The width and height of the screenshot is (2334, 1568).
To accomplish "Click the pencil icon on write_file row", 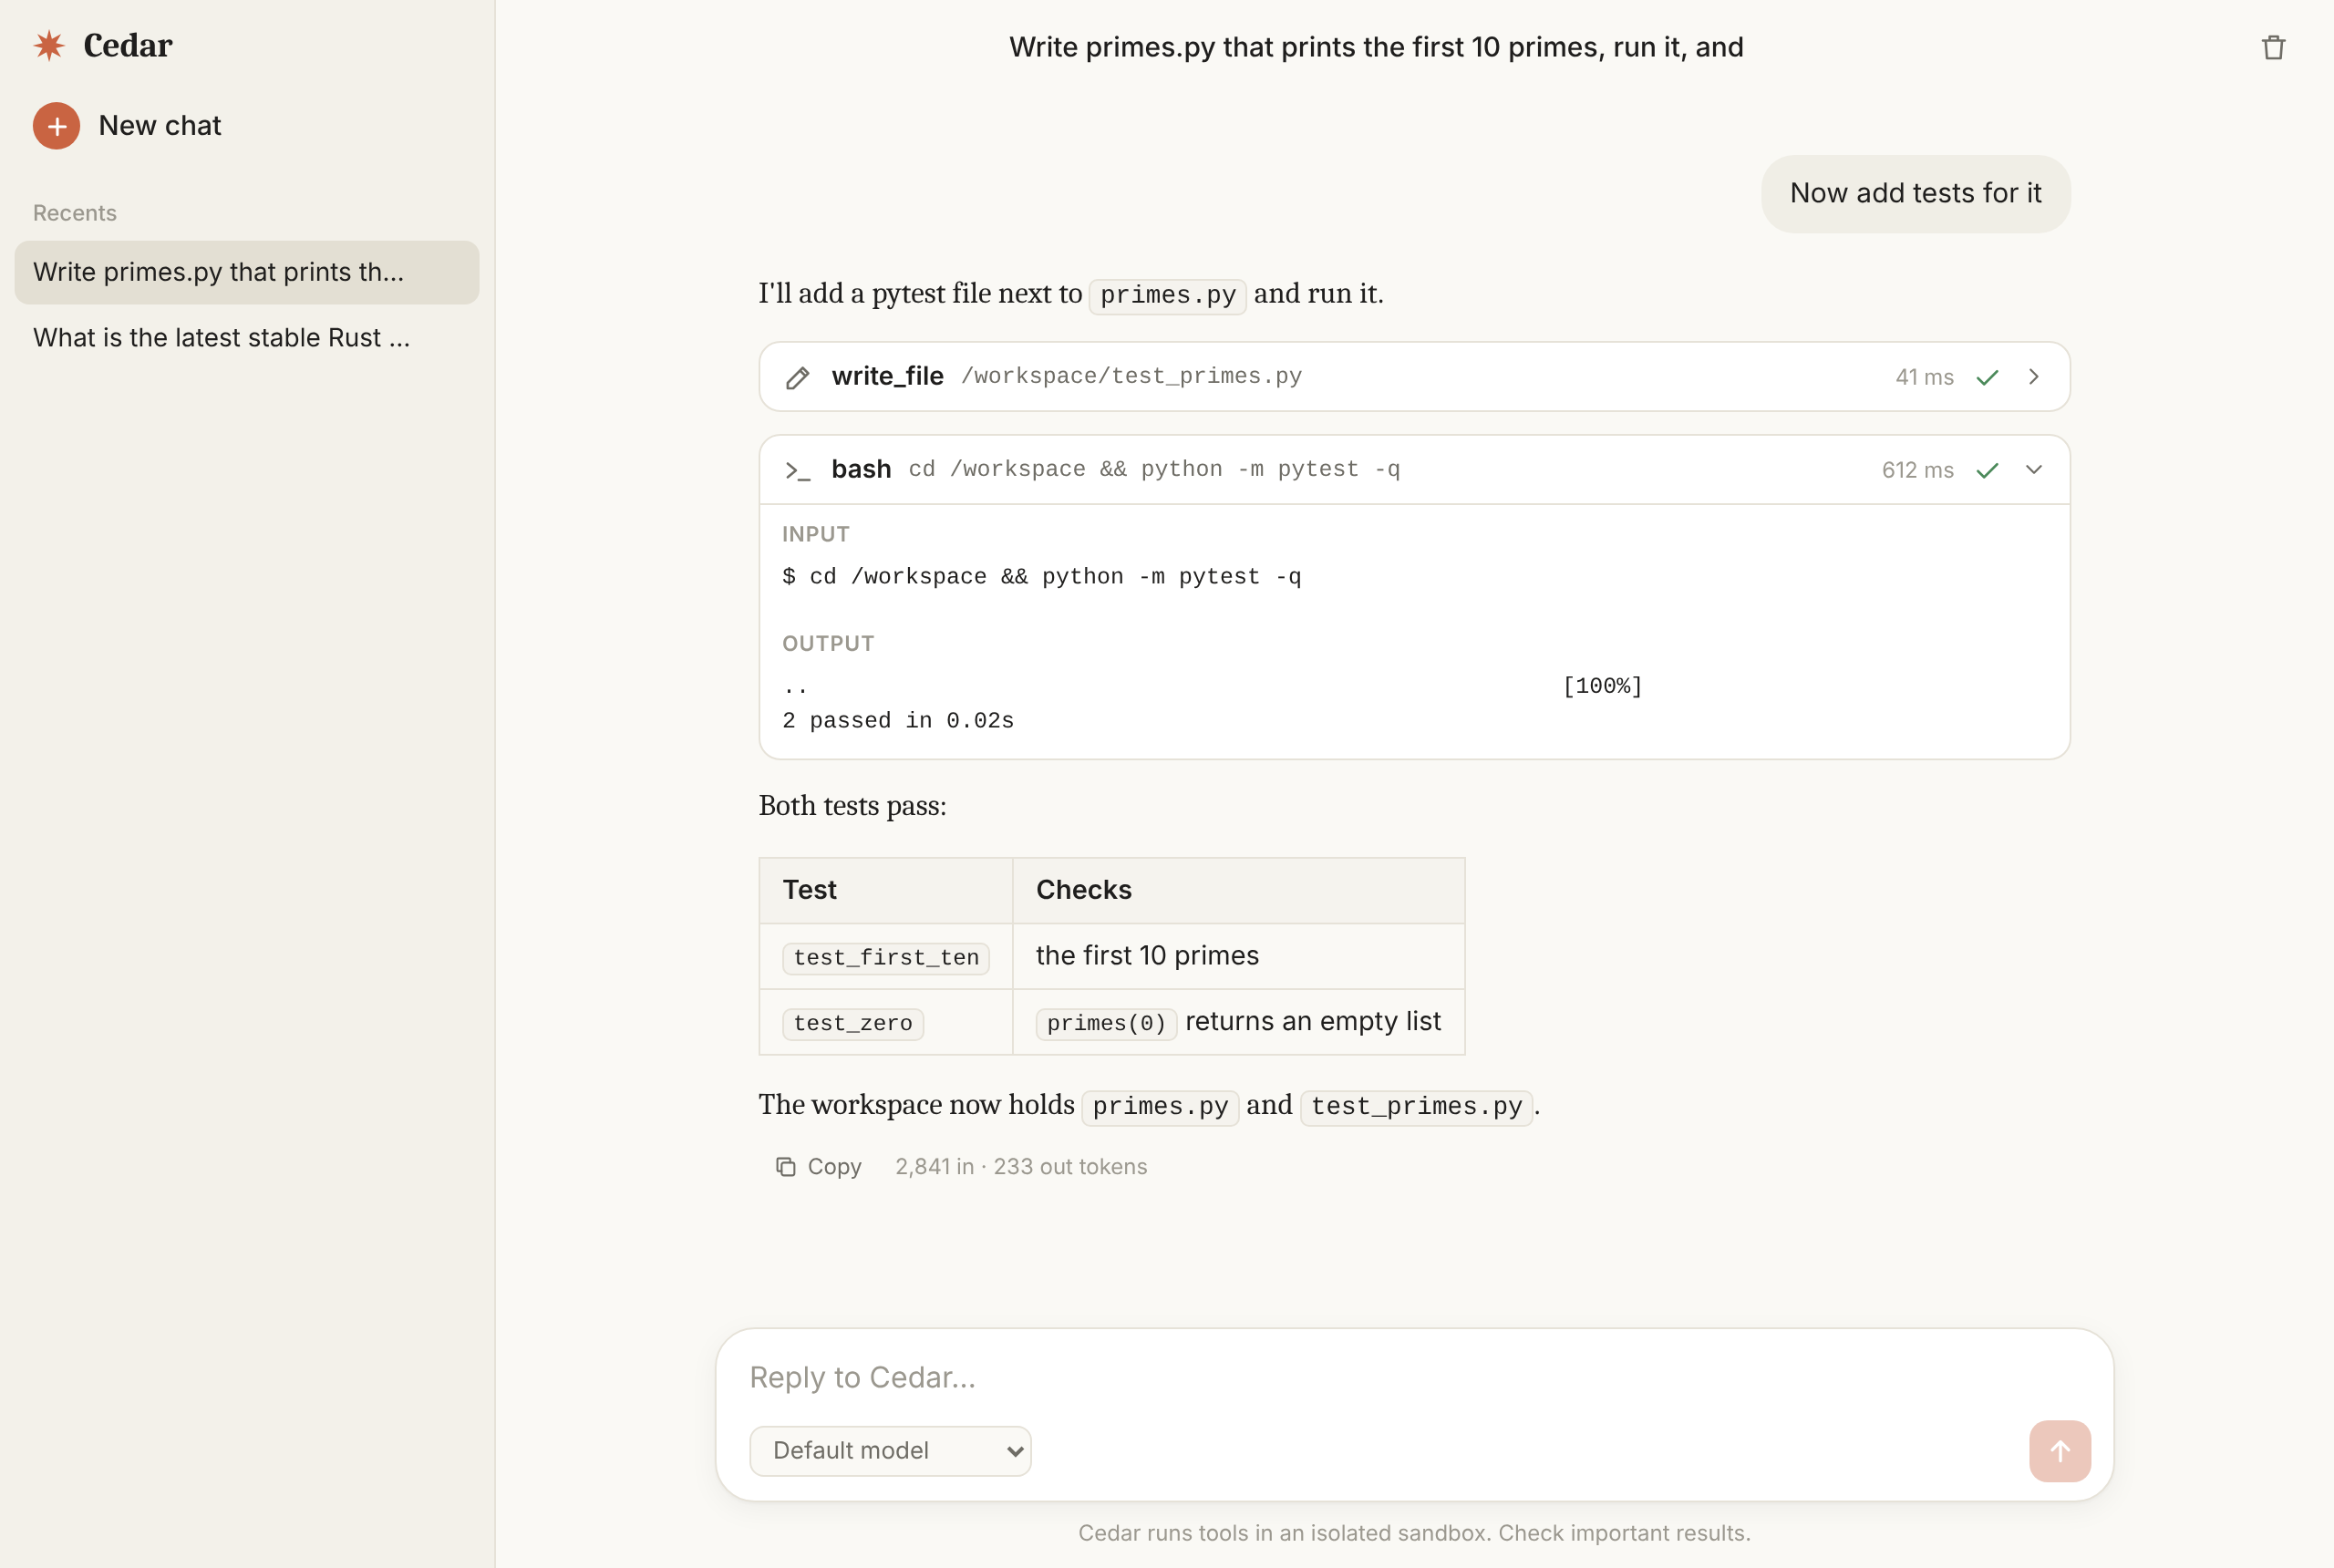I will [x=797, y=377].
